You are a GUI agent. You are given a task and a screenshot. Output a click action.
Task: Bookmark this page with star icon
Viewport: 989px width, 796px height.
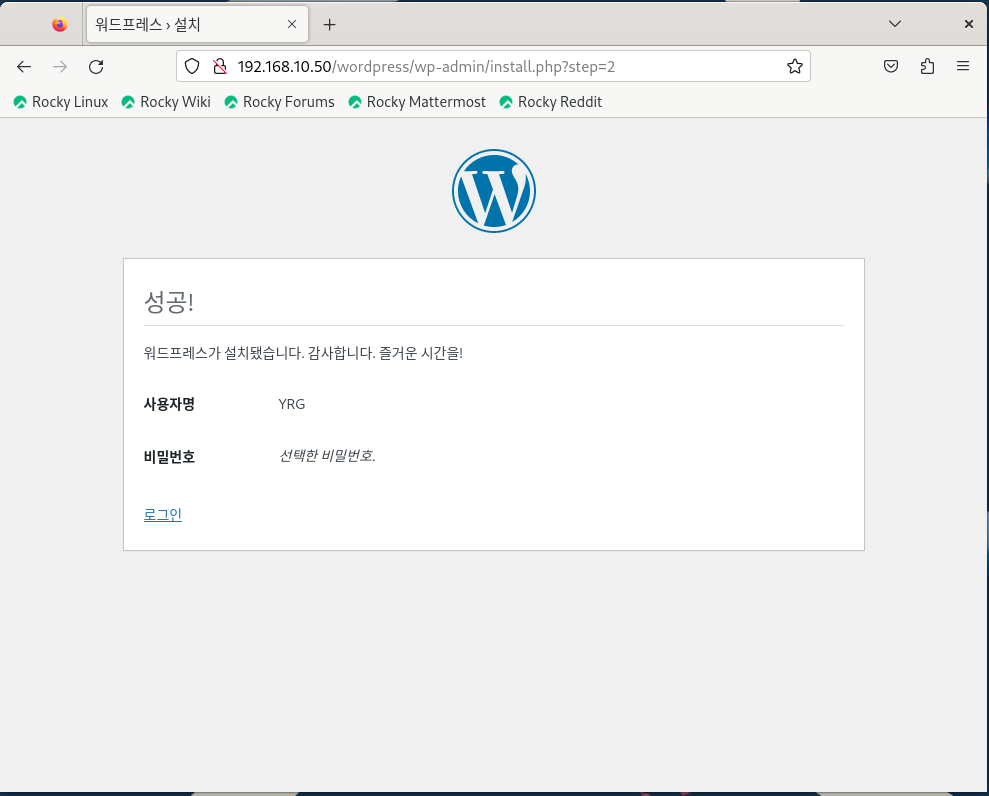tap(795, 66)
